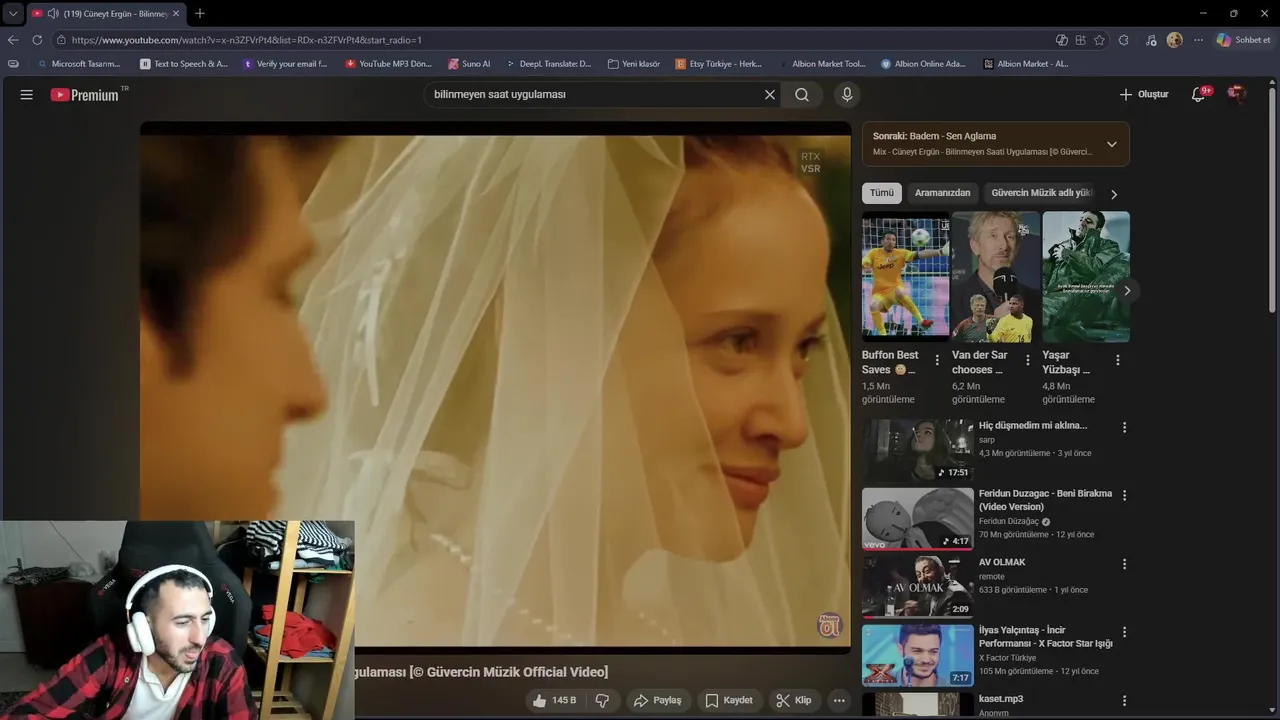
Task: Open a new browser tab
Action: pyautogui.click(x=200, y=13)
